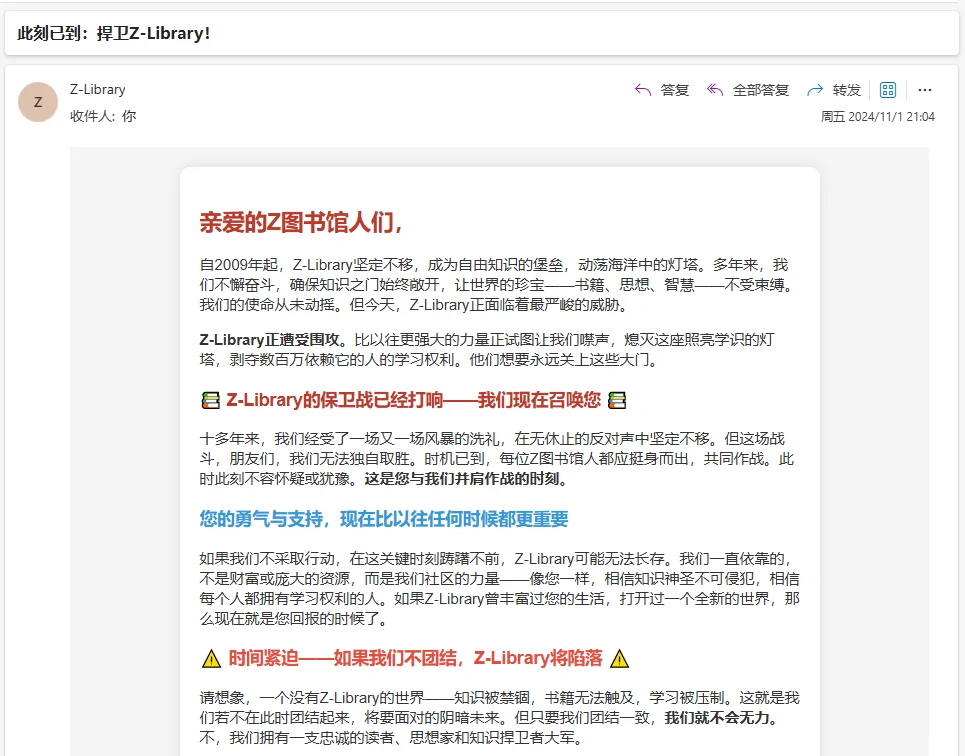
Task: Click the bold text 我们就不会无力
Action: 721,718
